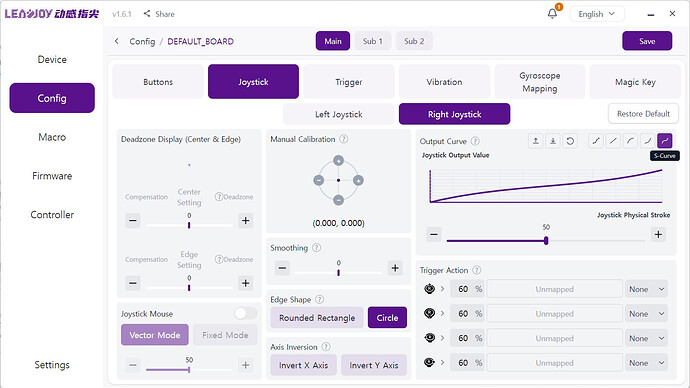
Task: Click the Center Setting Deadzone help icon
Action: pyautogui.click(x=219, y=197)
